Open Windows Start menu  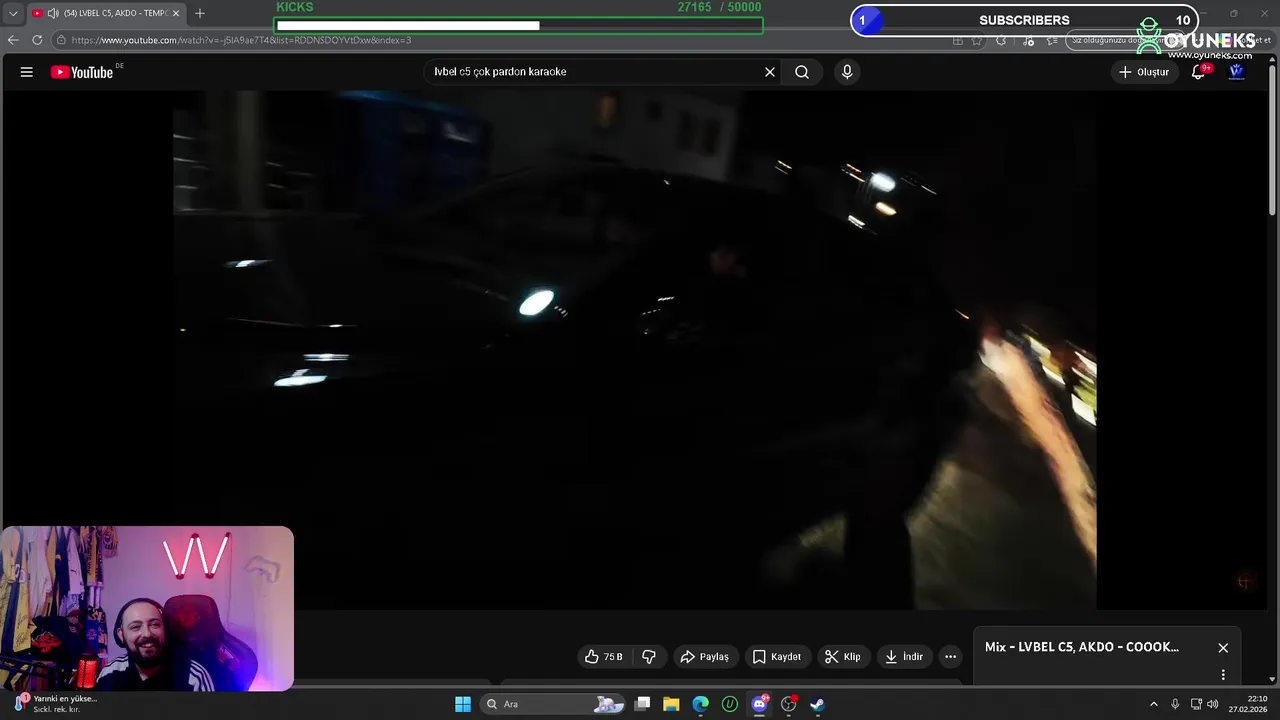(463, 704)
